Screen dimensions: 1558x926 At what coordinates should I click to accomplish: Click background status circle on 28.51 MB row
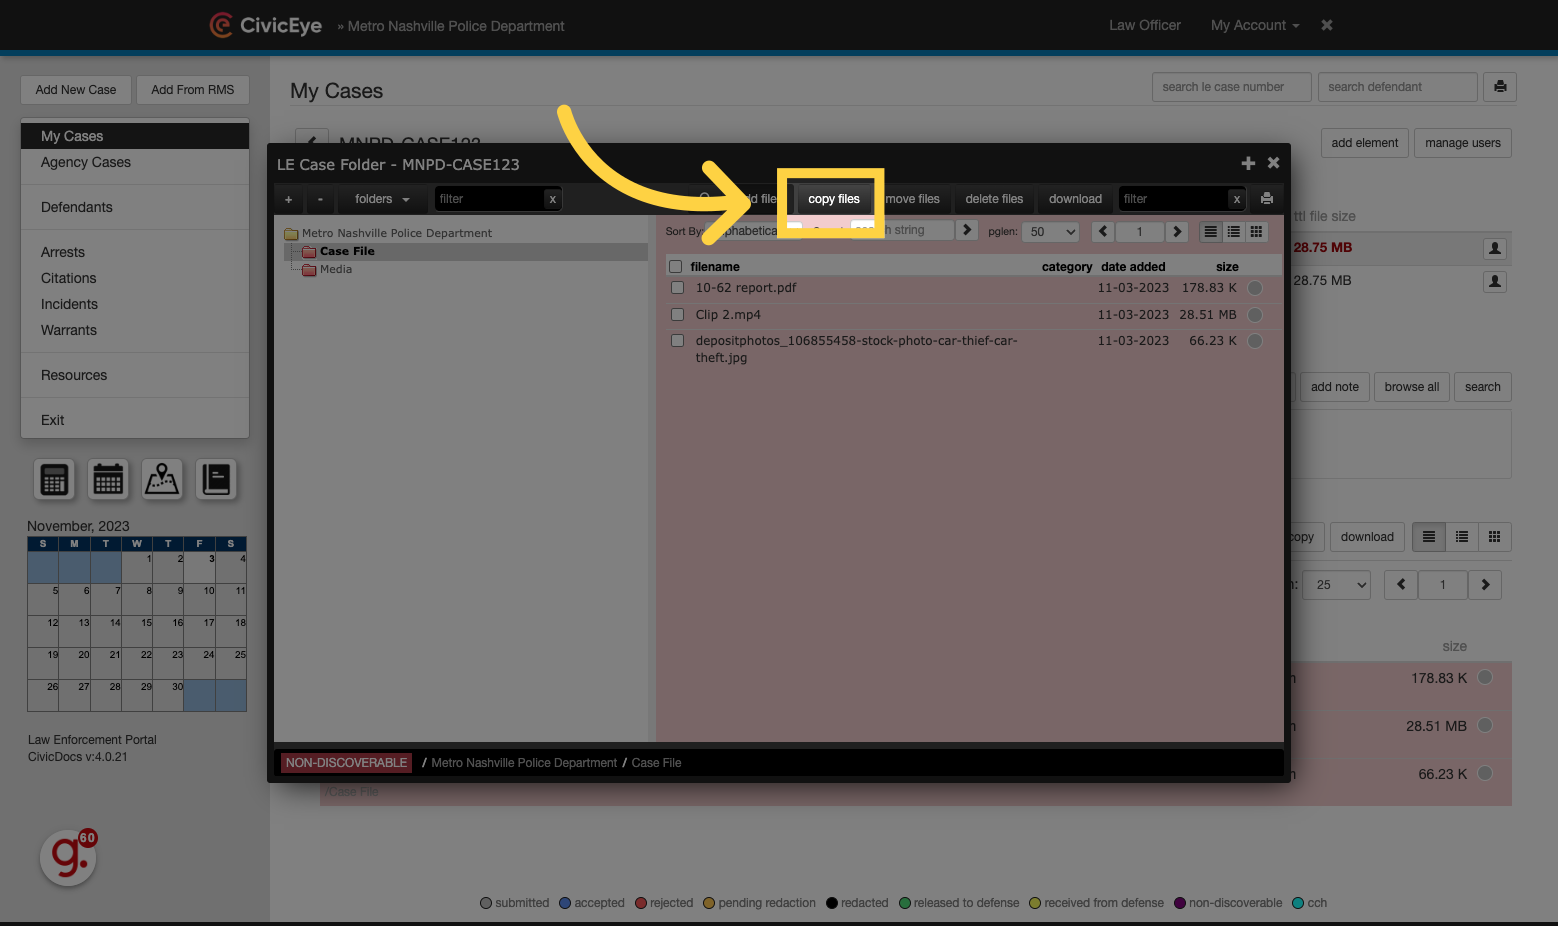tap(1485, 725)
